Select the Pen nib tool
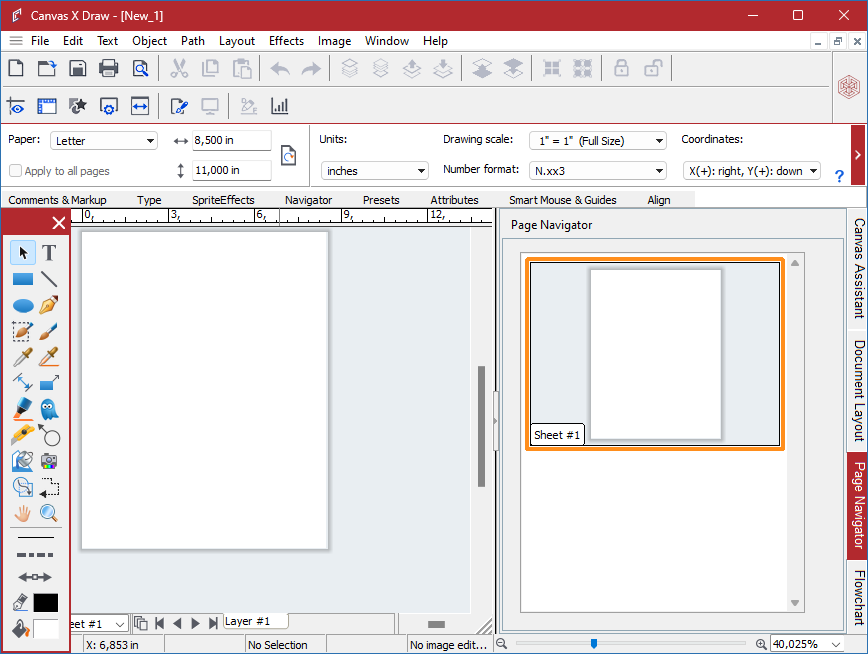 (x=49, y=305)
